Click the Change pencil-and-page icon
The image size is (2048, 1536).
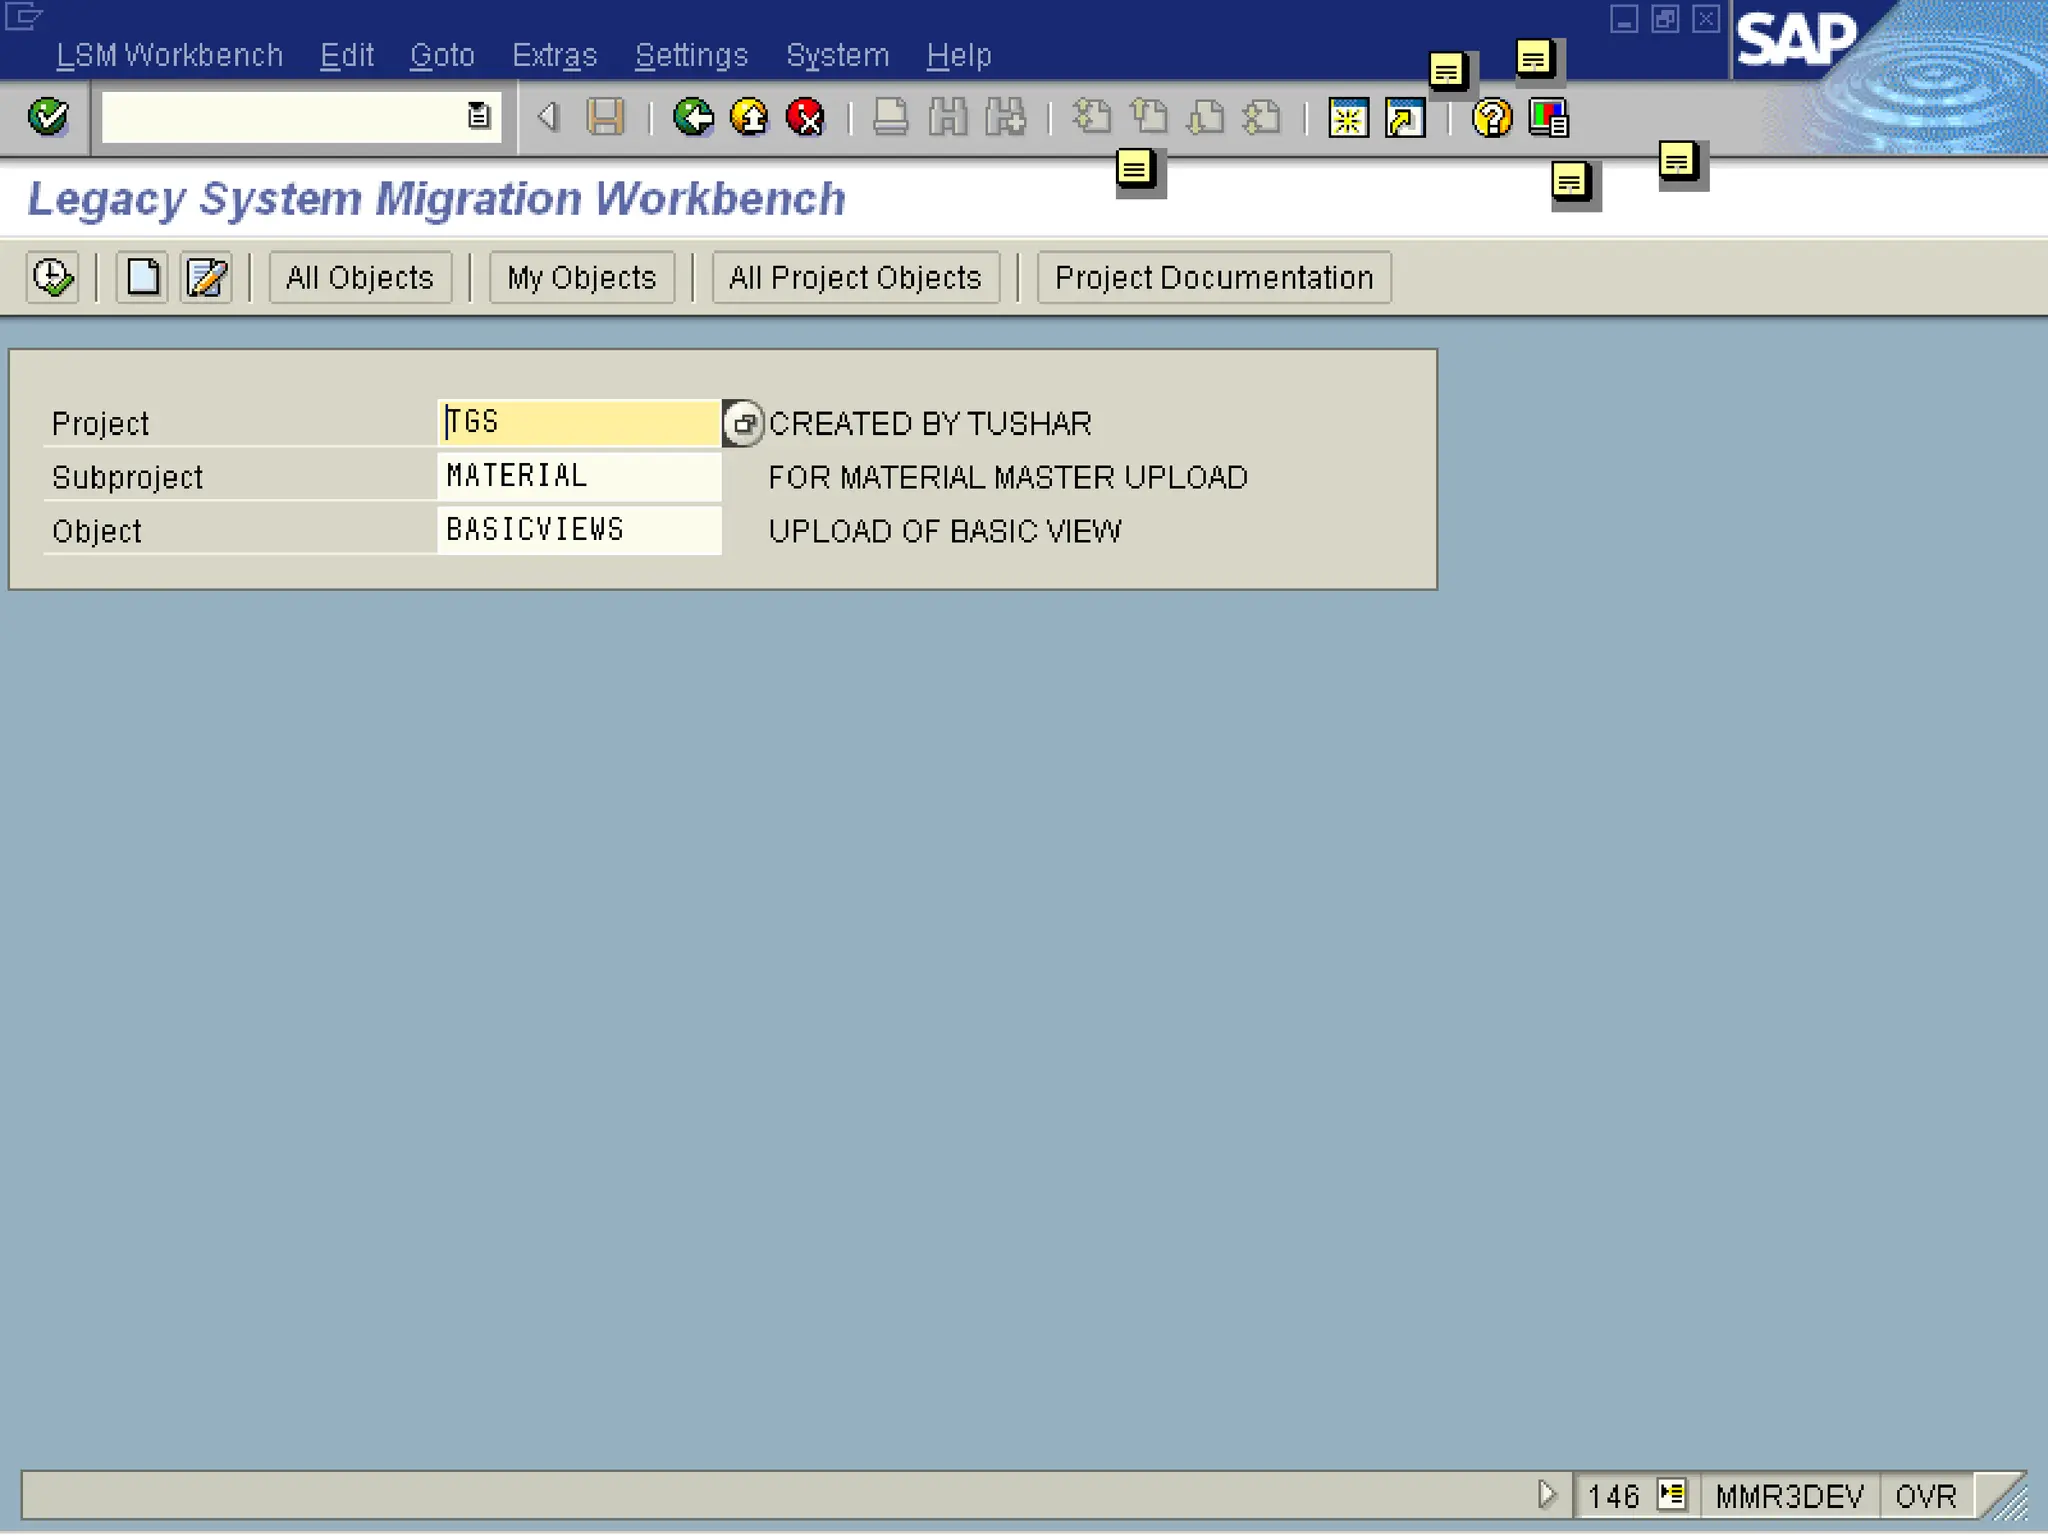206,278
